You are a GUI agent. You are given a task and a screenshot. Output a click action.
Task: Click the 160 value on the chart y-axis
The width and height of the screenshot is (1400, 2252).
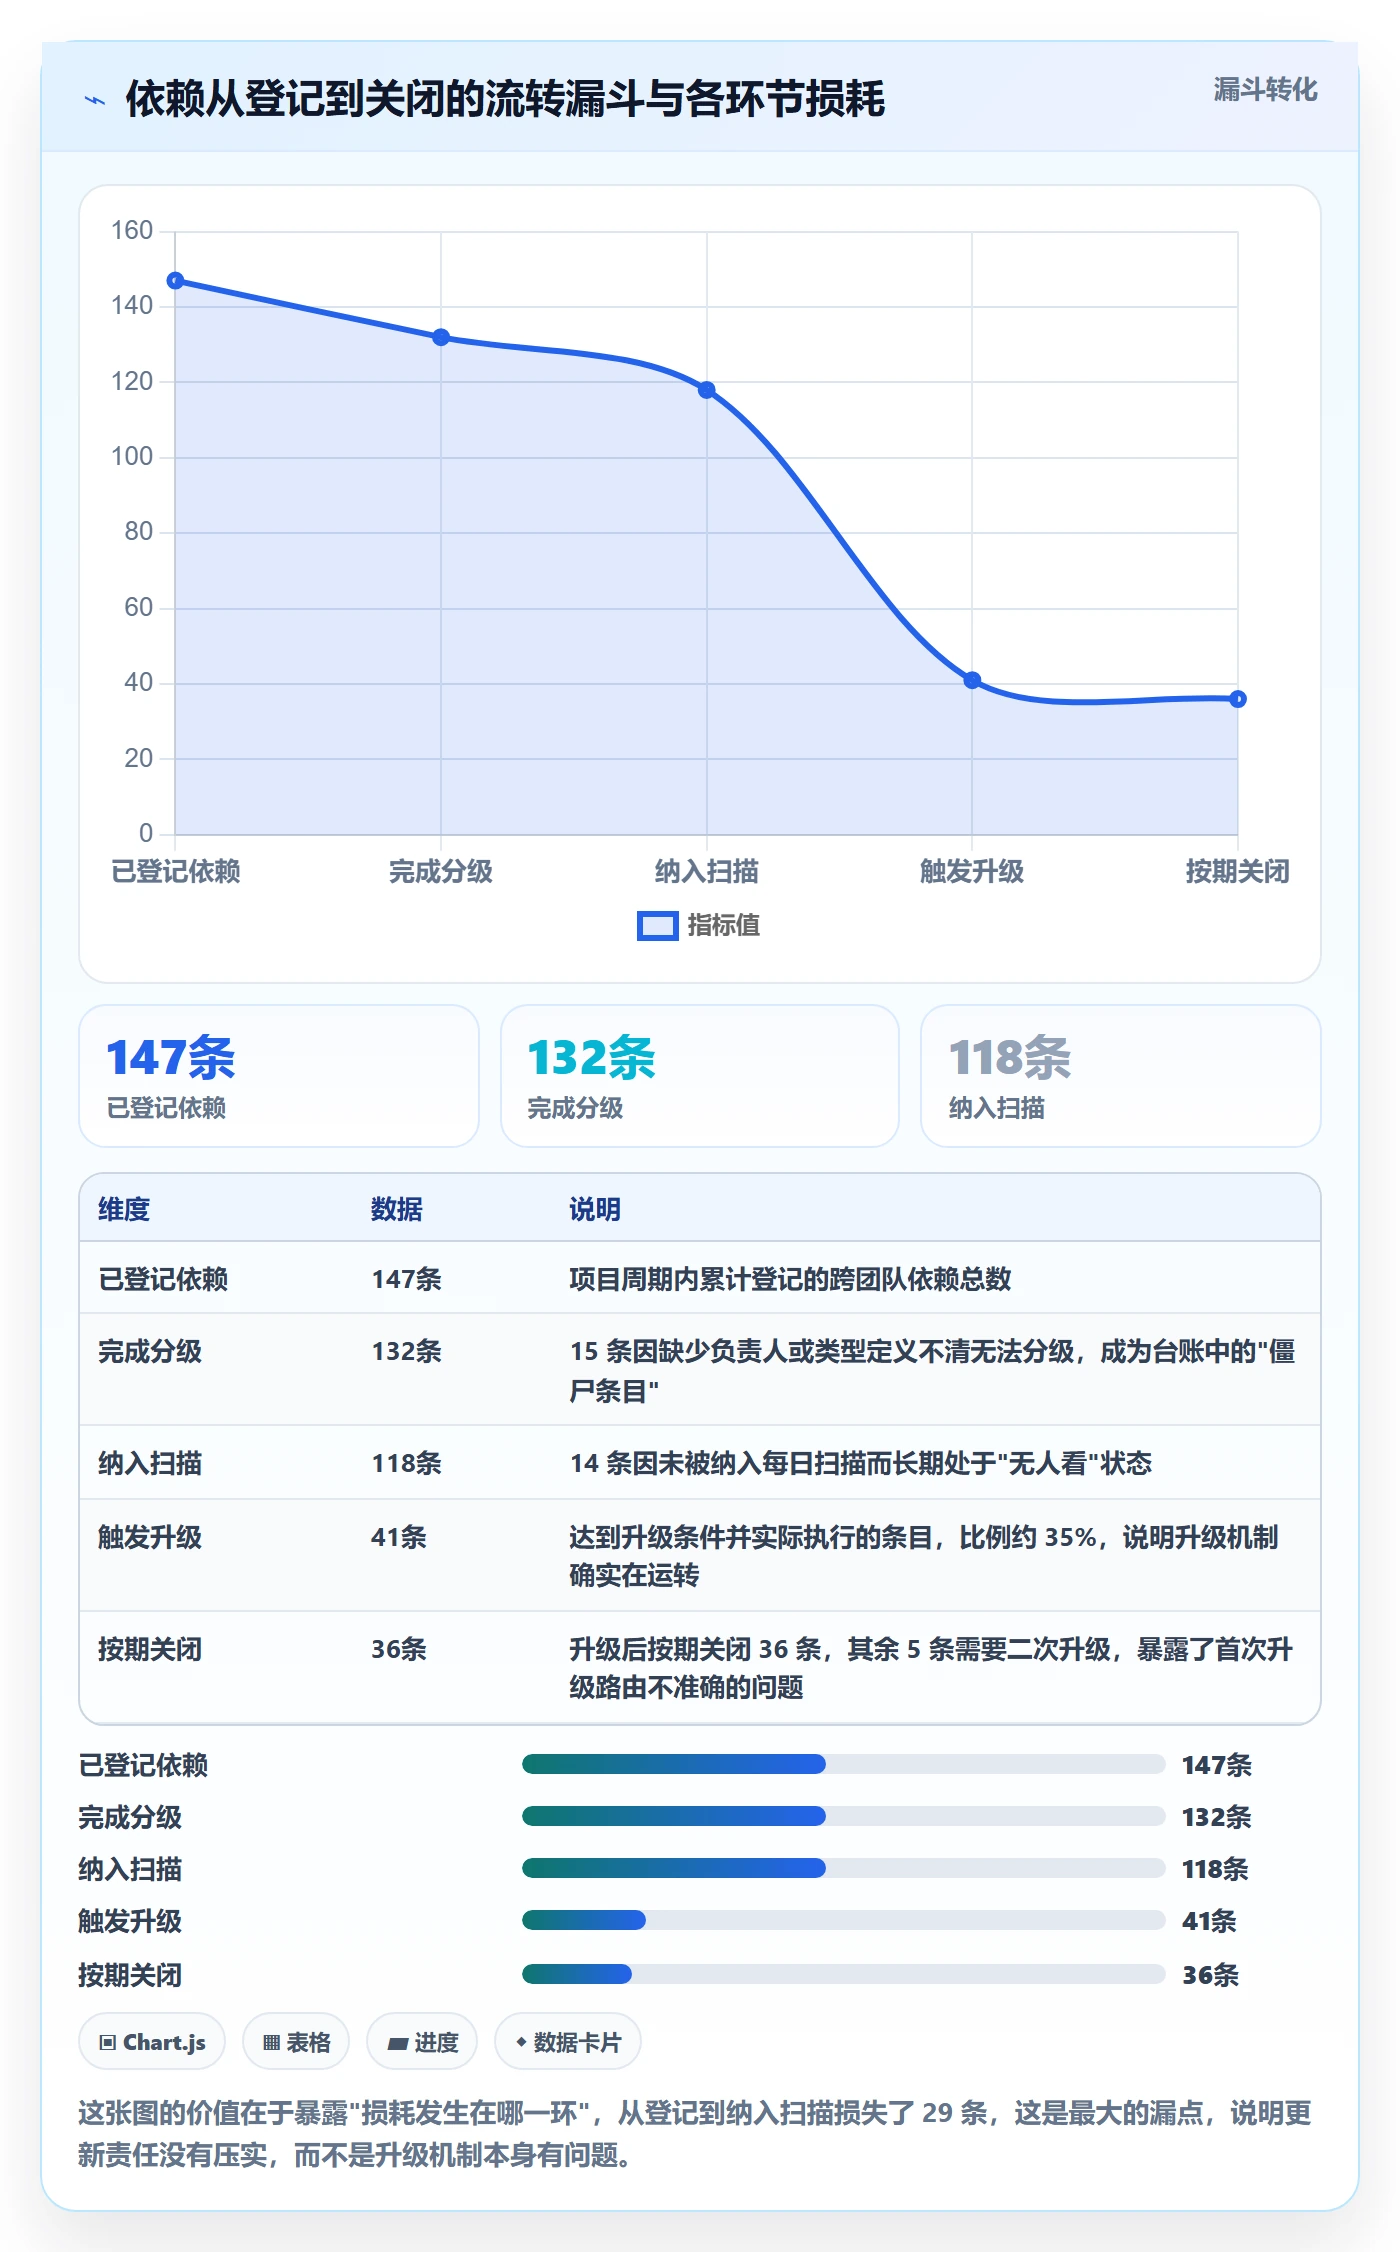pyautogui.click(x=132, y=231)
